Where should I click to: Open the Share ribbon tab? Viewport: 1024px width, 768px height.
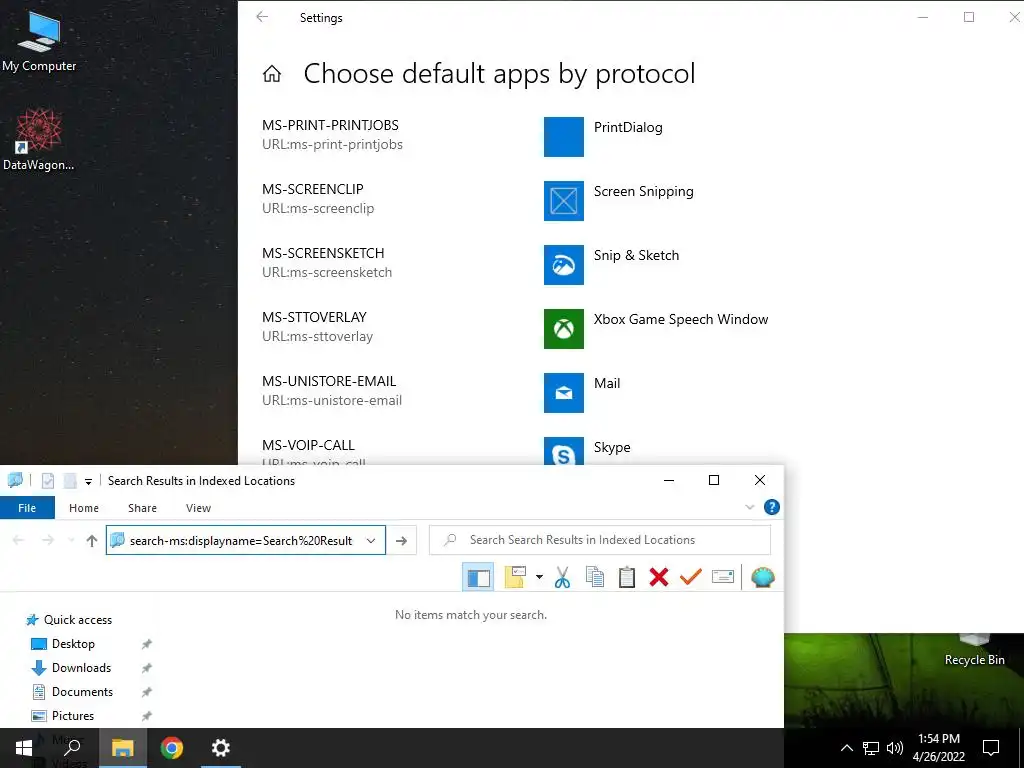pos(142,507)
